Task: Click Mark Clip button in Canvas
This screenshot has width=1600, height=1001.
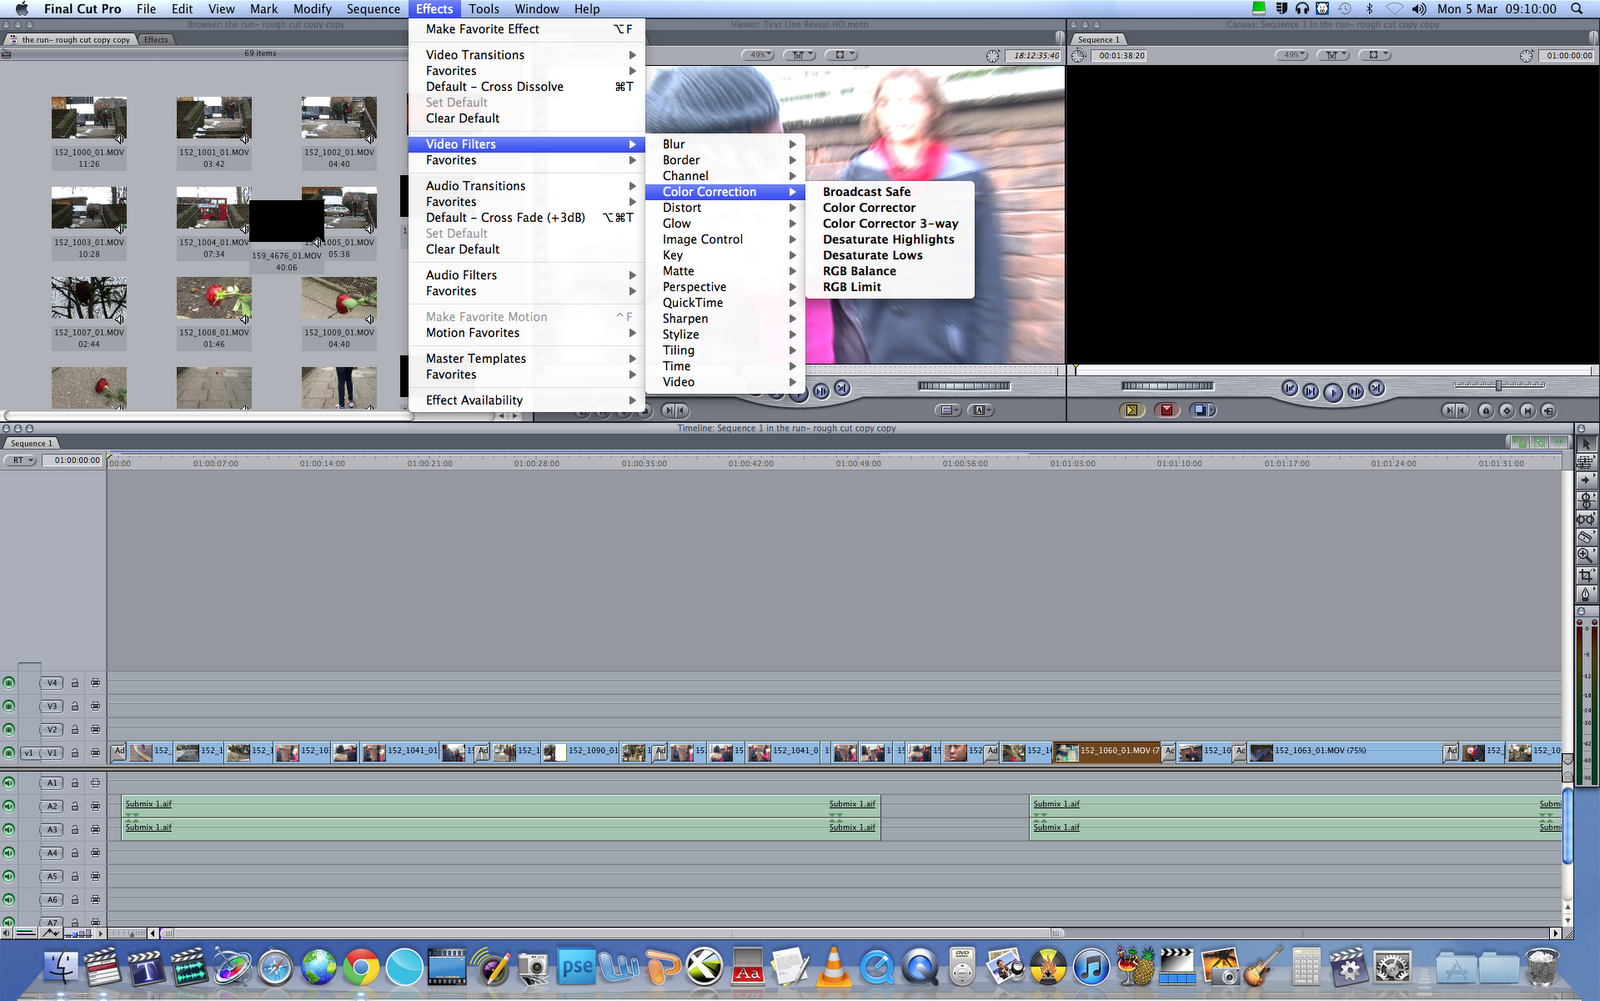Action: click(1528, 410)
